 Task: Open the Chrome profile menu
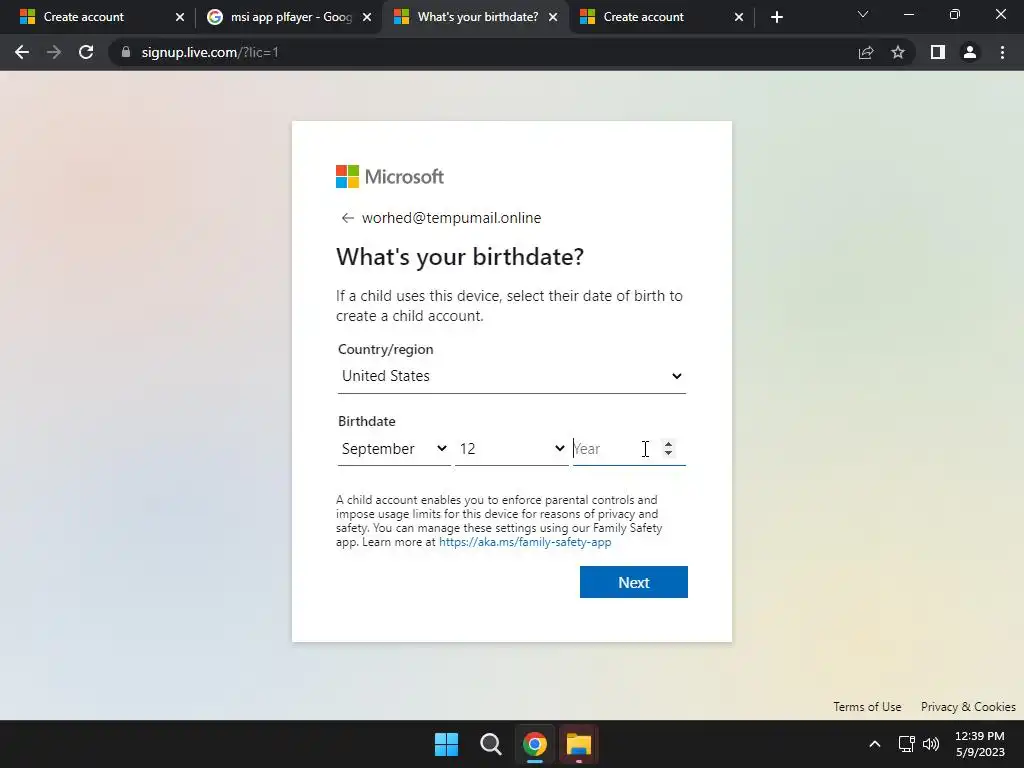(970, 52)
